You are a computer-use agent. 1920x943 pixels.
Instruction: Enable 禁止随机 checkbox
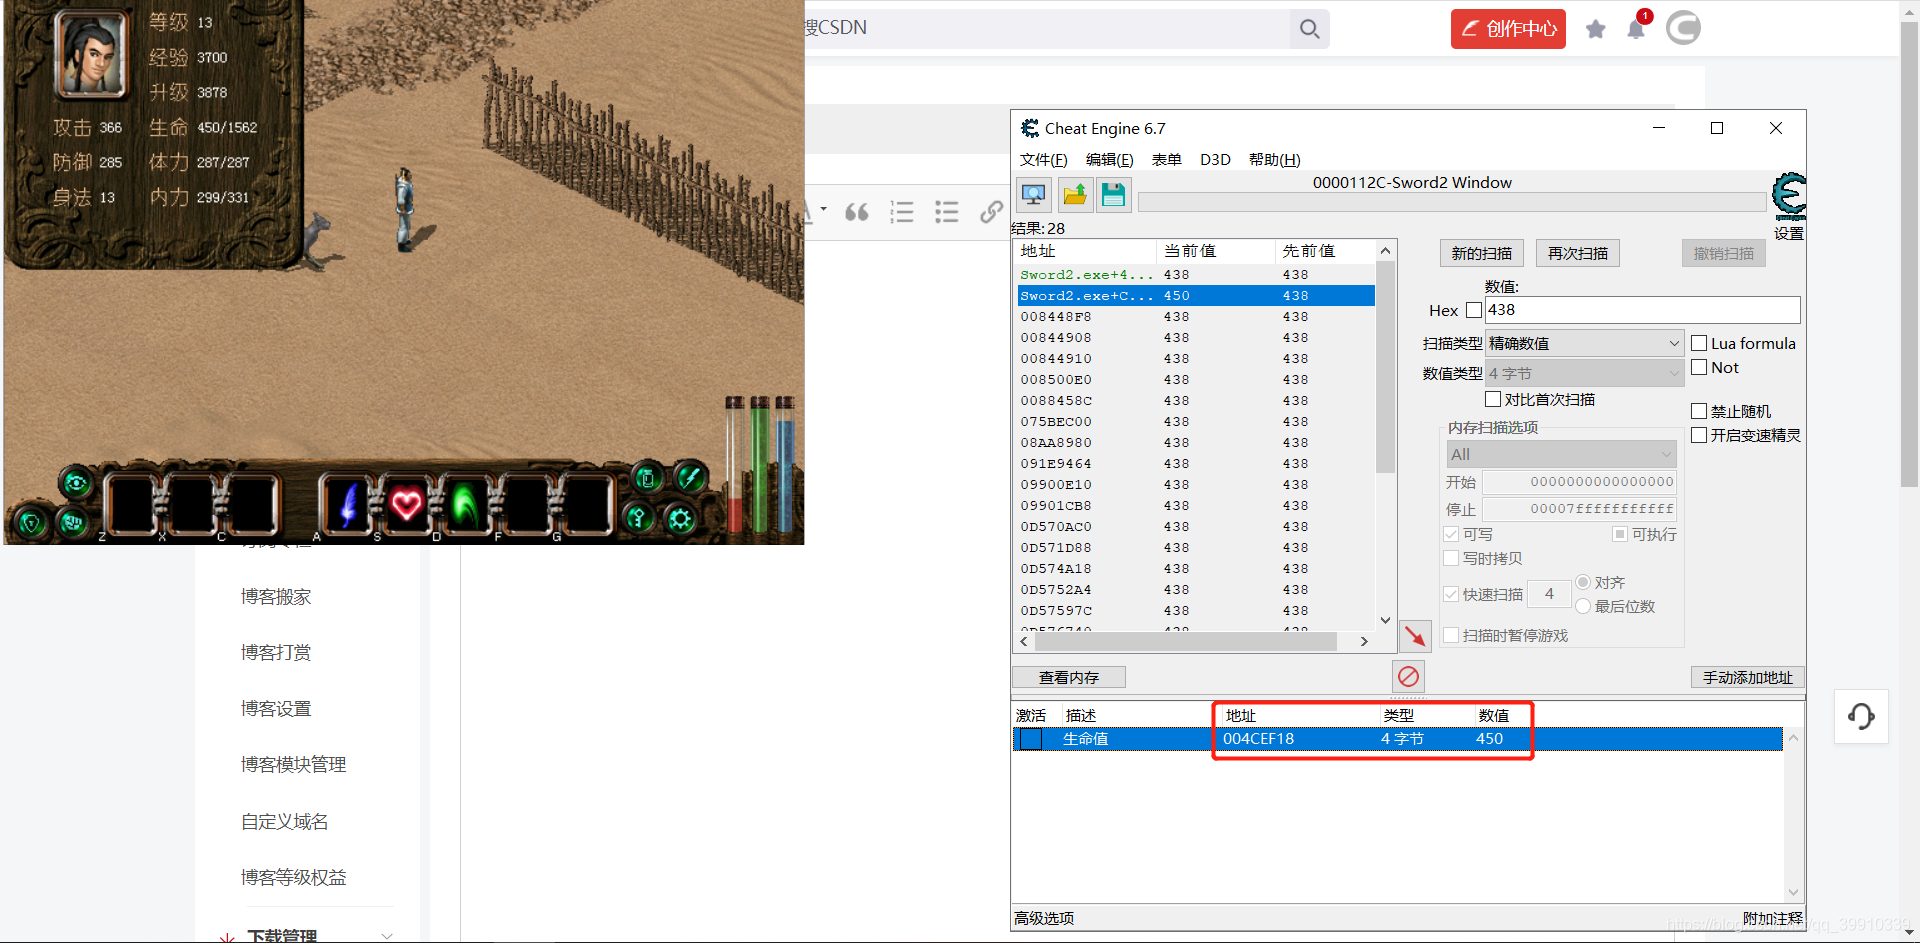[x=1699, y=411]
